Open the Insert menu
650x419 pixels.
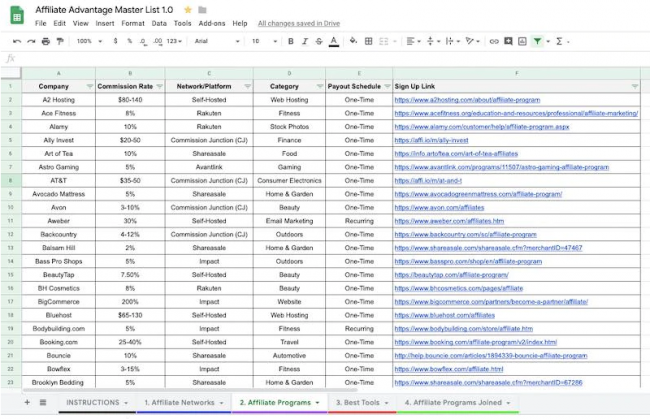coord(105,23)
